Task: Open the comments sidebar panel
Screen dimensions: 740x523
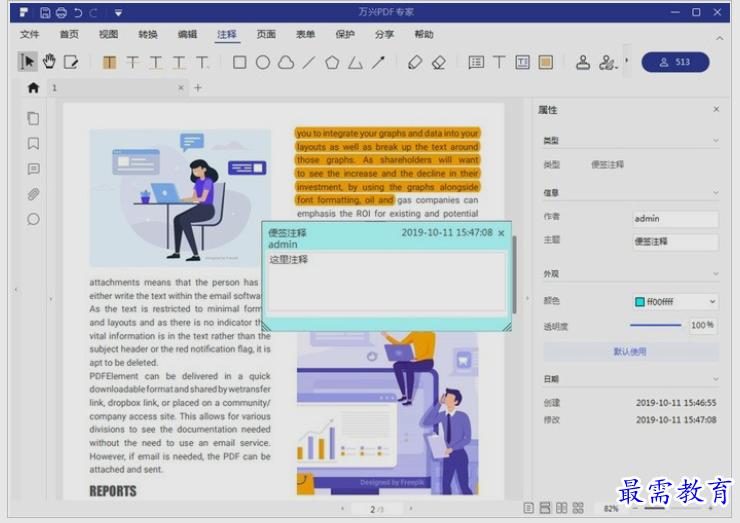Action: pos(34,169)
